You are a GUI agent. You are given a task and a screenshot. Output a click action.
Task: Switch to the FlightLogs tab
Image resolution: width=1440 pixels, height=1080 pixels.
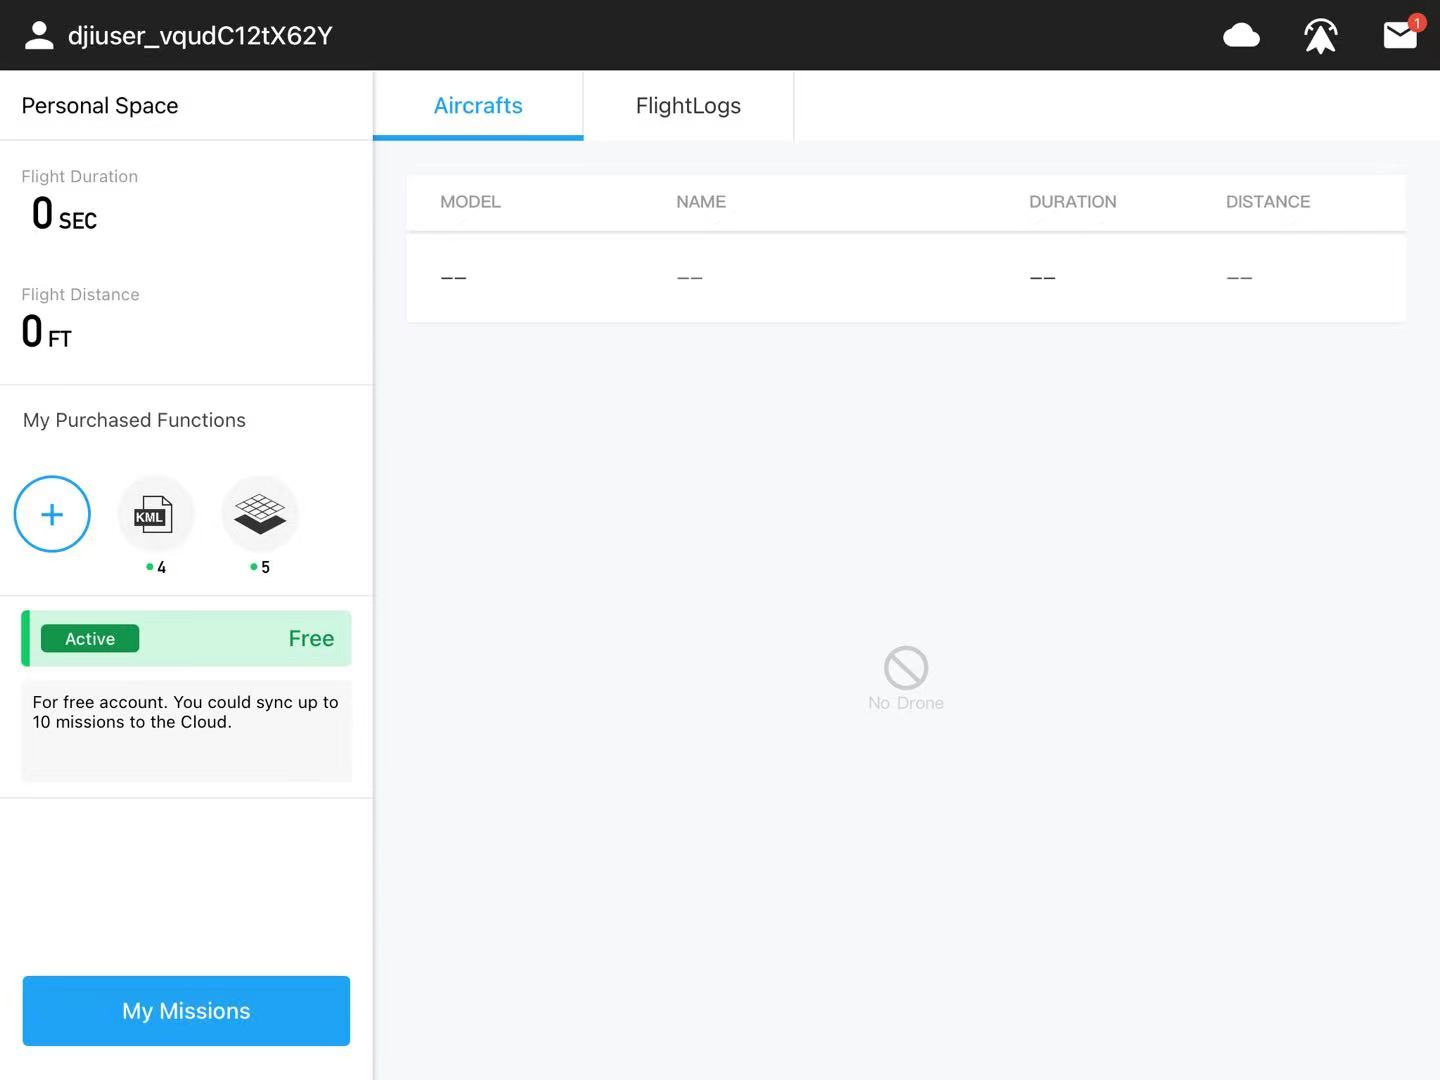pos(688,105)
